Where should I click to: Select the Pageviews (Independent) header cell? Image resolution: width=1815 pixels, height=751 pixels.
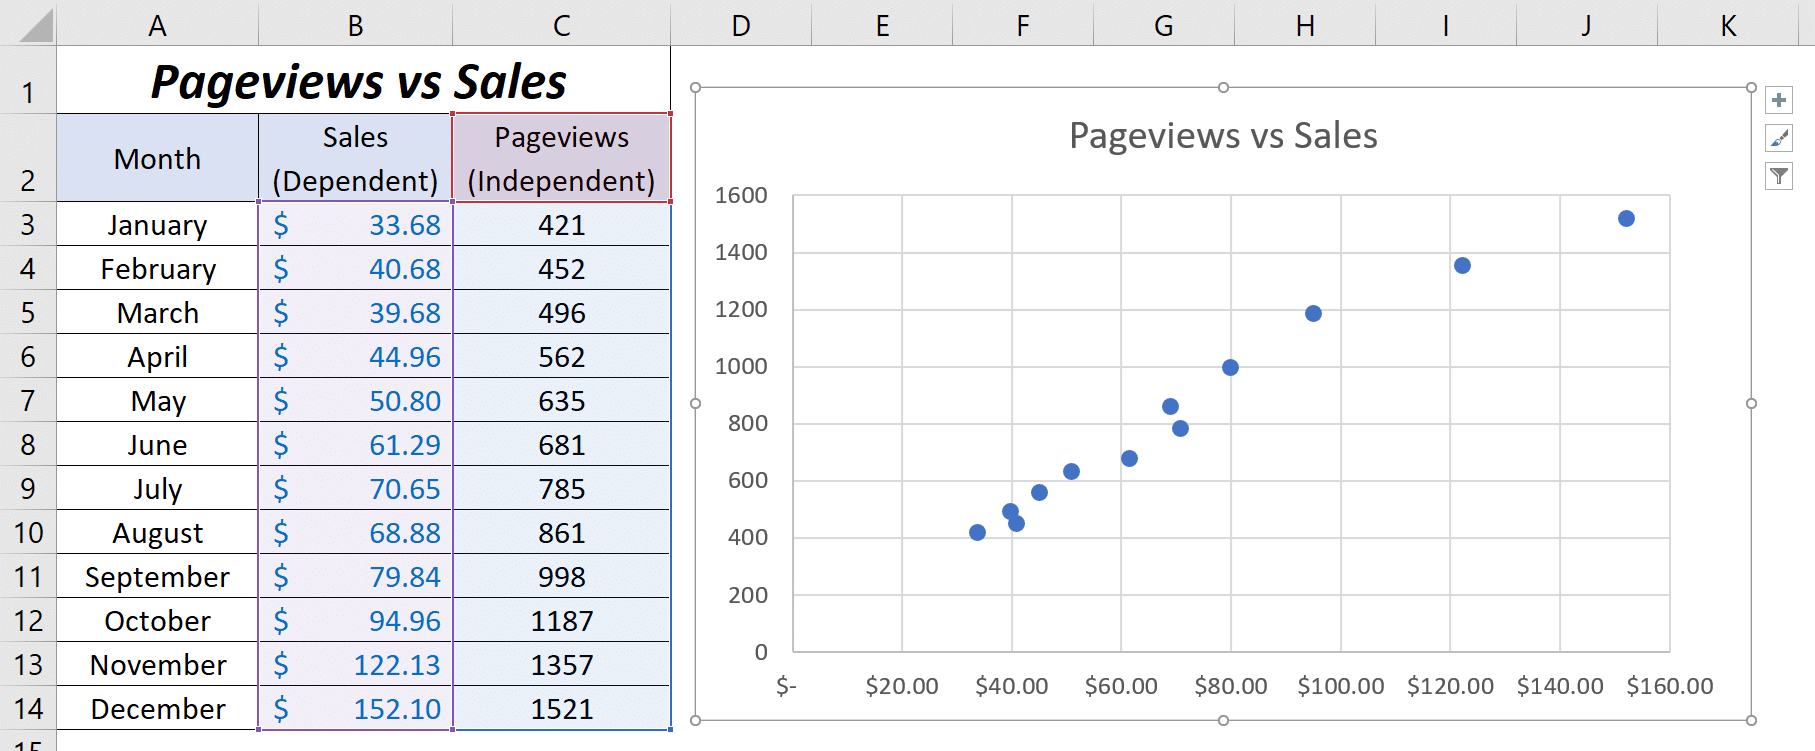pos(562,158)
